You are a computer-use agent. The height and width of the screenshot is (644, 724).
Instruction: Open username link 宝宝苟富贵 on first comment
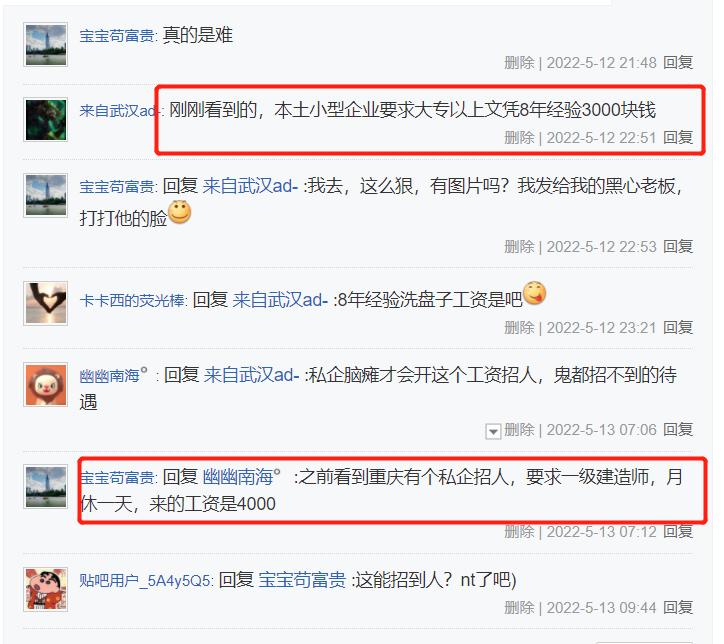click(x=117, y=36)
